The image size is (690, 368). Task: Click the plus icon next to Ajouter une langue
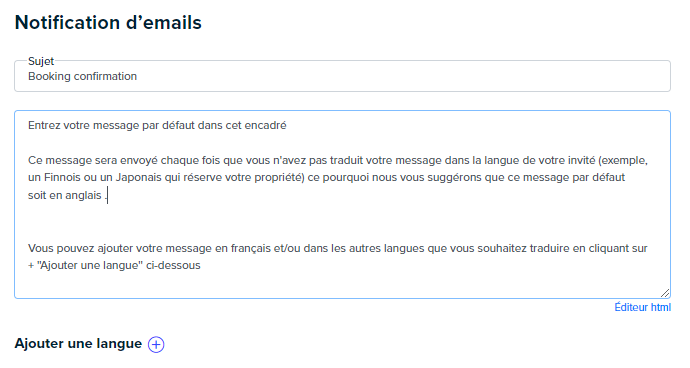(156, 344)
